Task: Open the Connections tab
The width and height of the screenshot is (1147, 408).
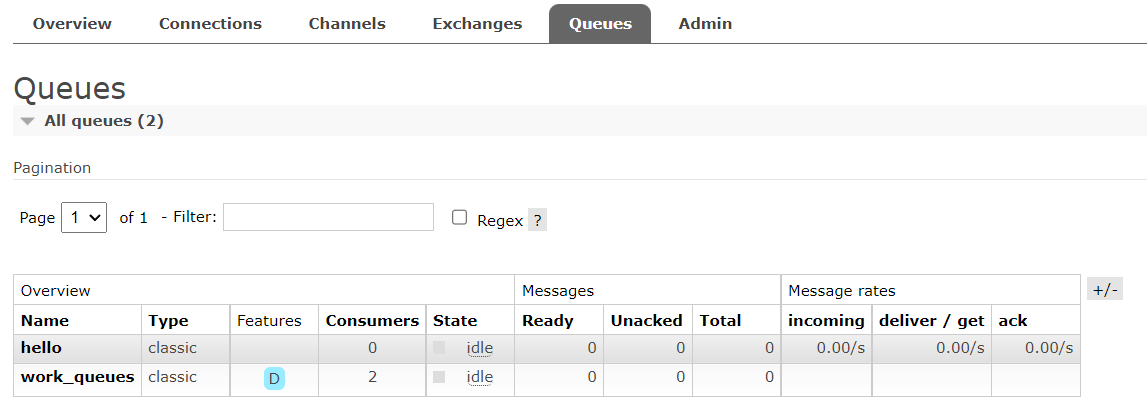Action: pos(210,24)
